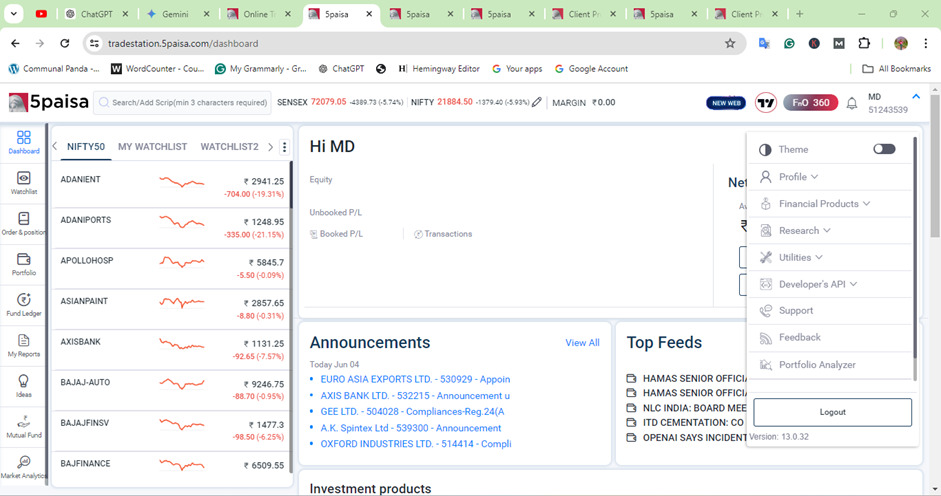
Task: Open browser extensions puzzle icon
Action: pos(864,43)
